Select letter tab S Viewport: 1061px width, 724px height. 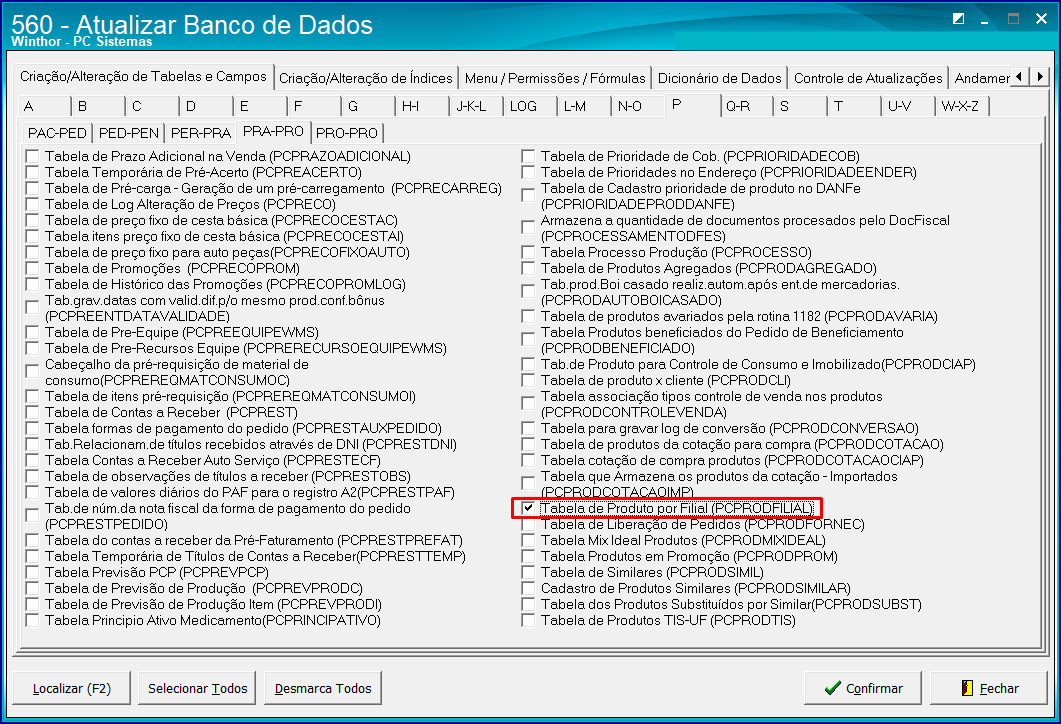click(x=801, y=106)
